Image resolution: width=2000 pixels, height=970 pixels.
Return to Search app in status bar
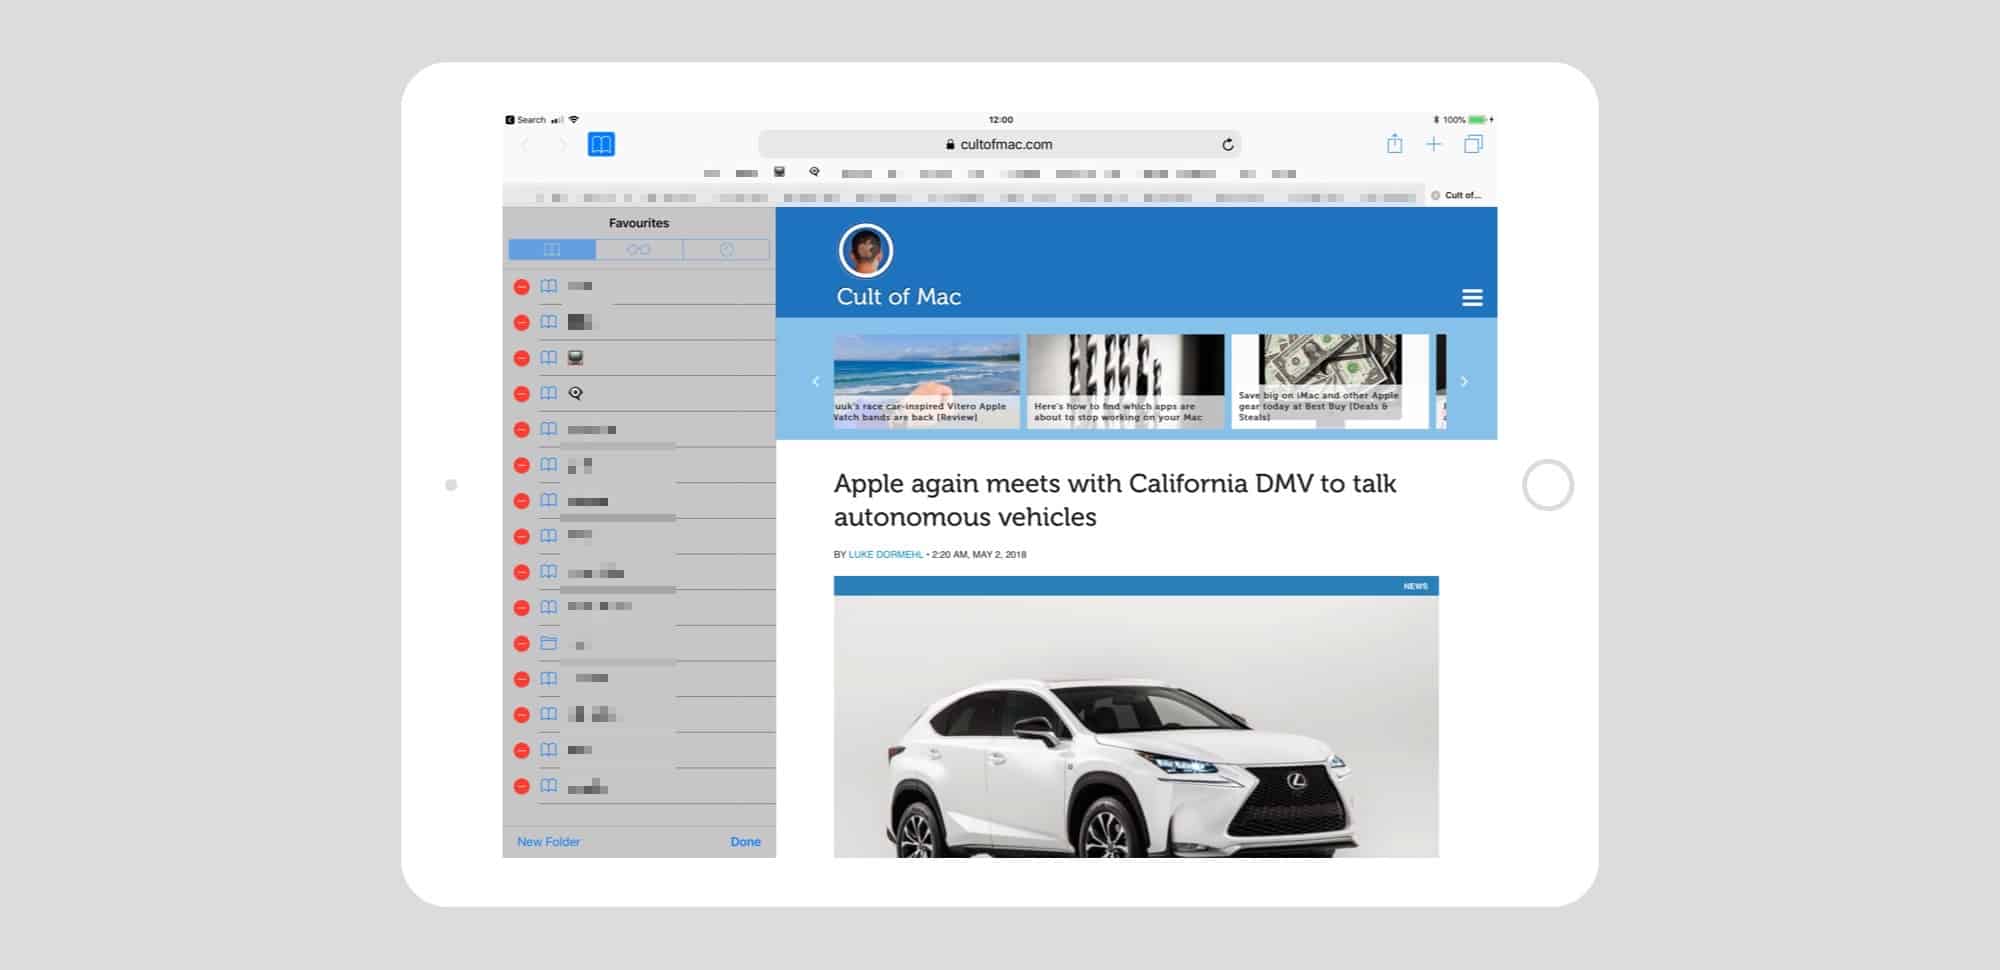pyautogui.click(x=526, y=120)
